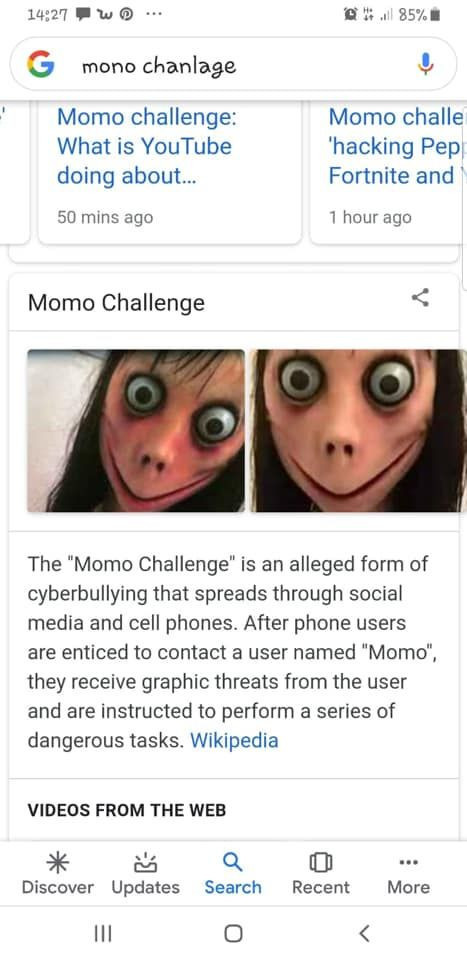The height and width of the screenshot is (960, 467).
Task: Open the first Momo image thumbnail
Action: (136, 430)
